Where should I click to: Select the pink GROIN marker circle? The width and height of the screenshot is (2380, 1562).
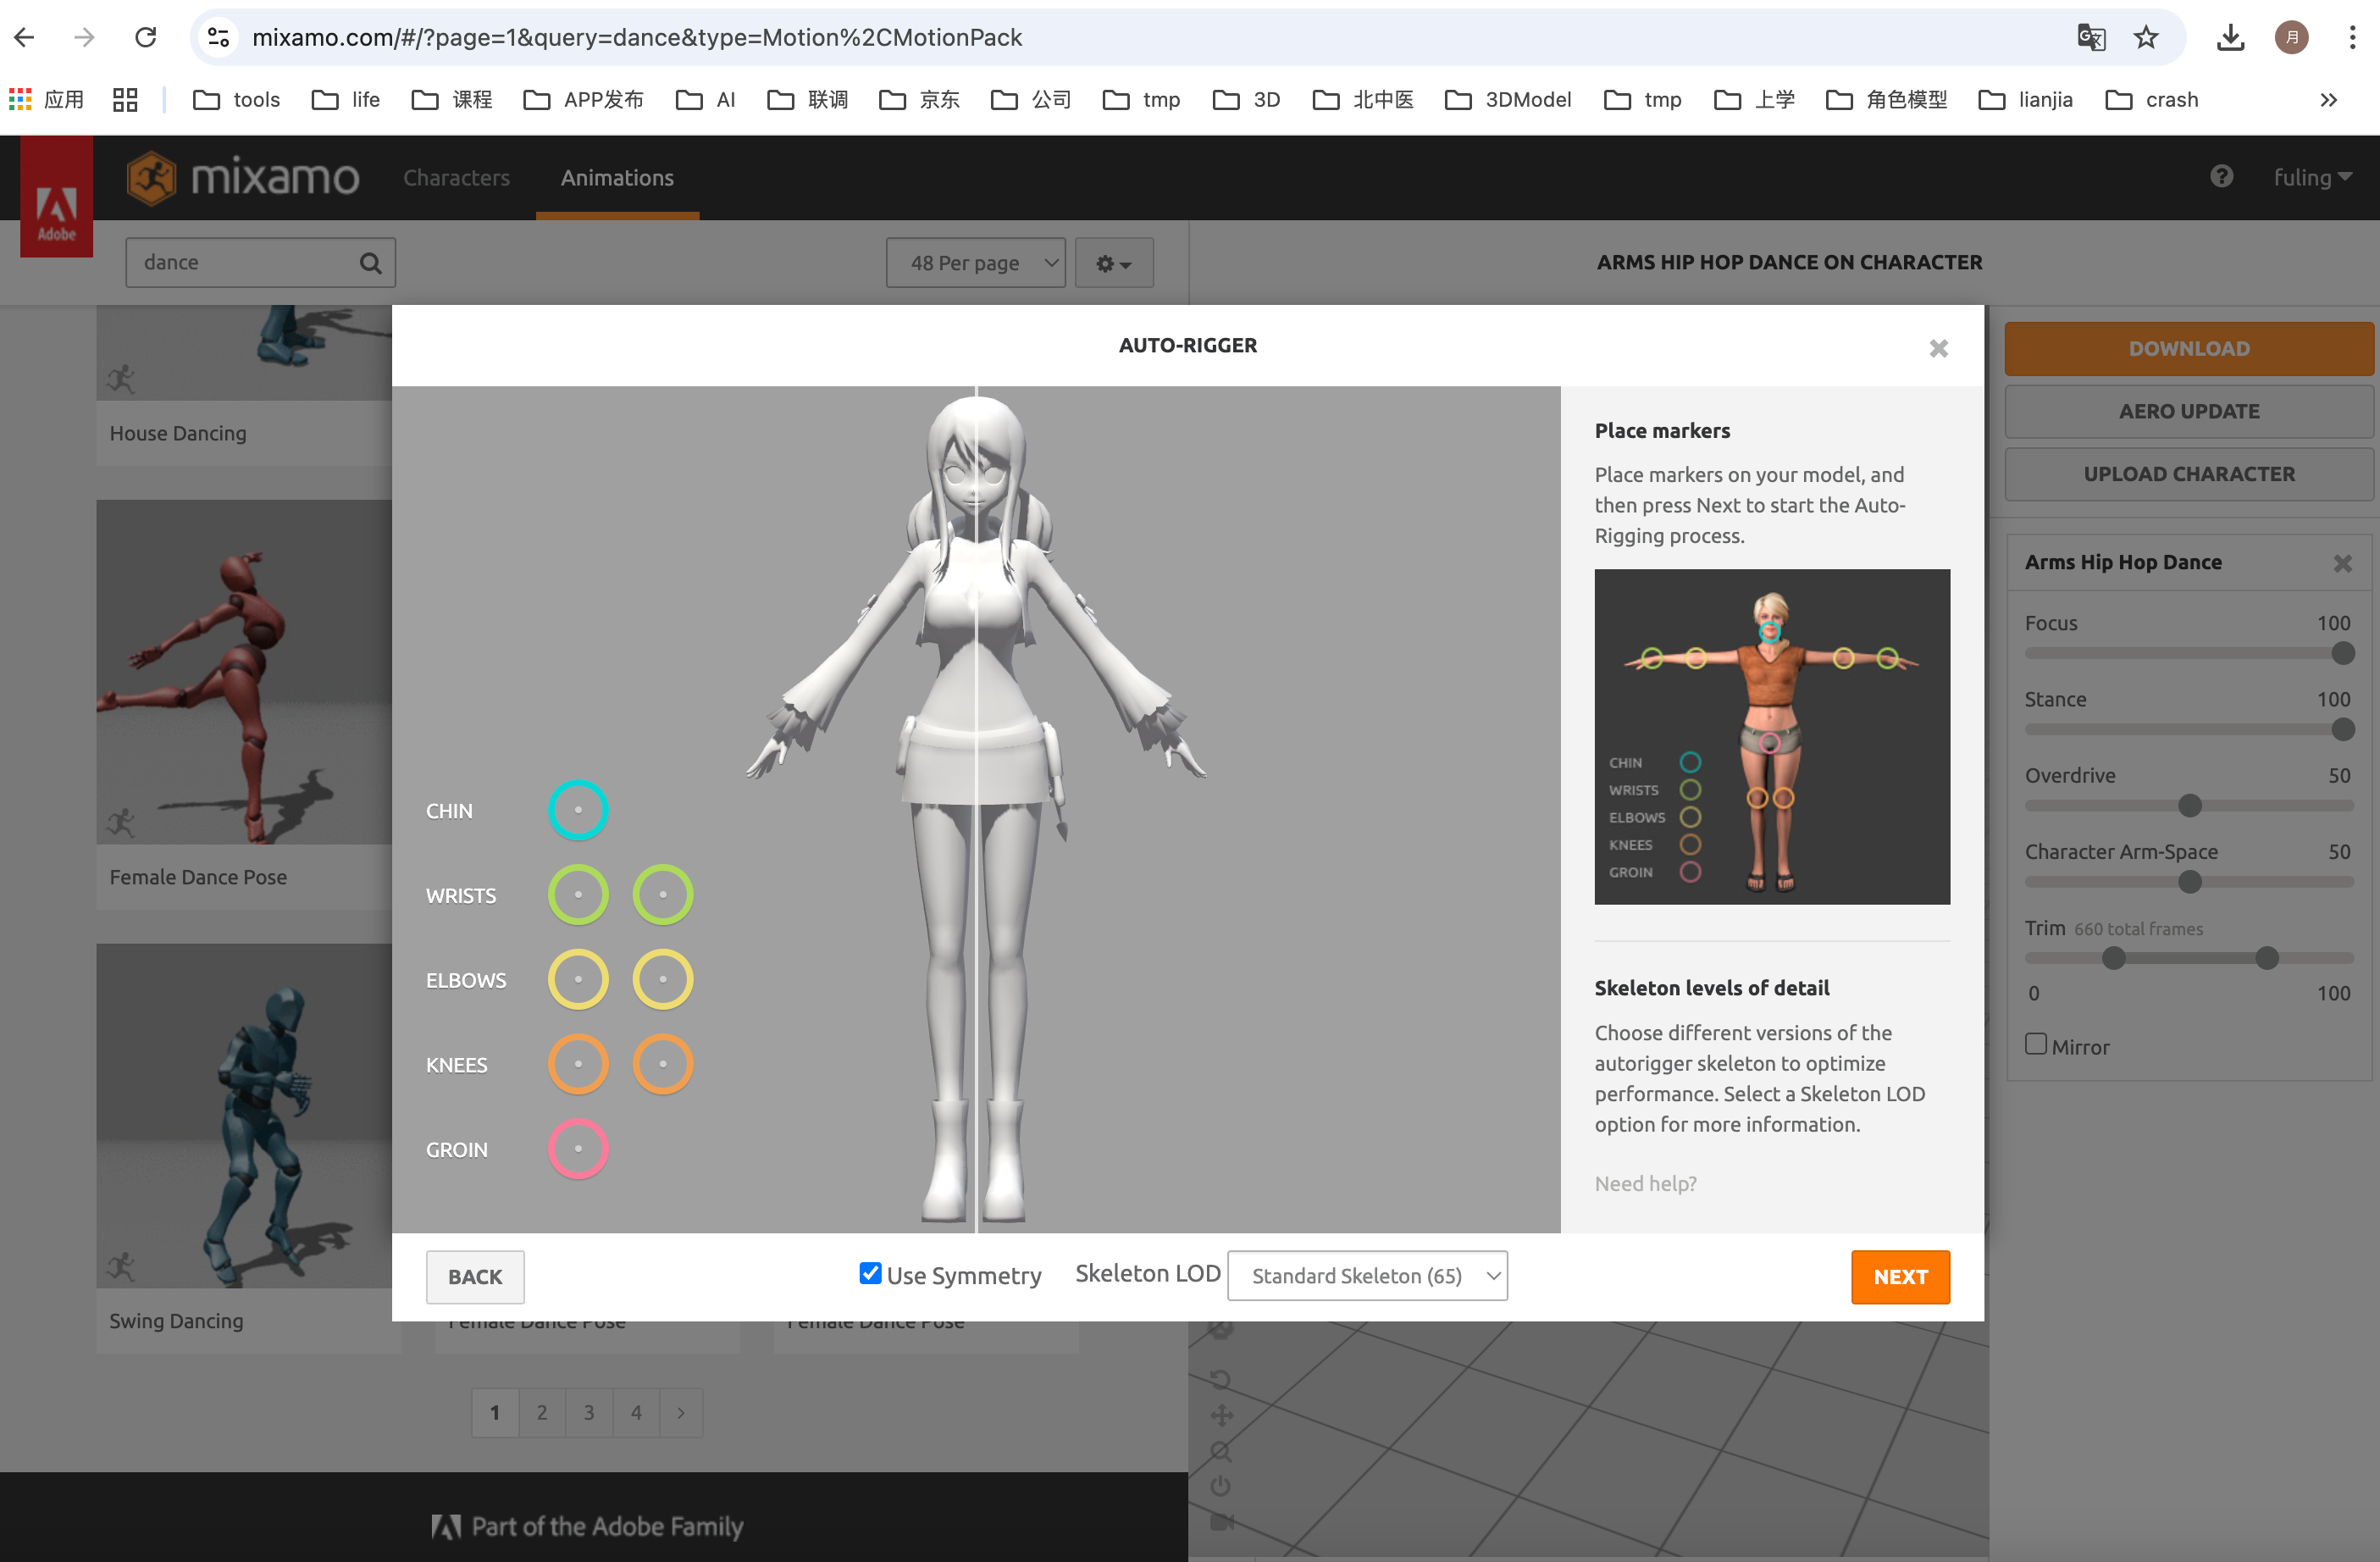[x=578, y=1149]
